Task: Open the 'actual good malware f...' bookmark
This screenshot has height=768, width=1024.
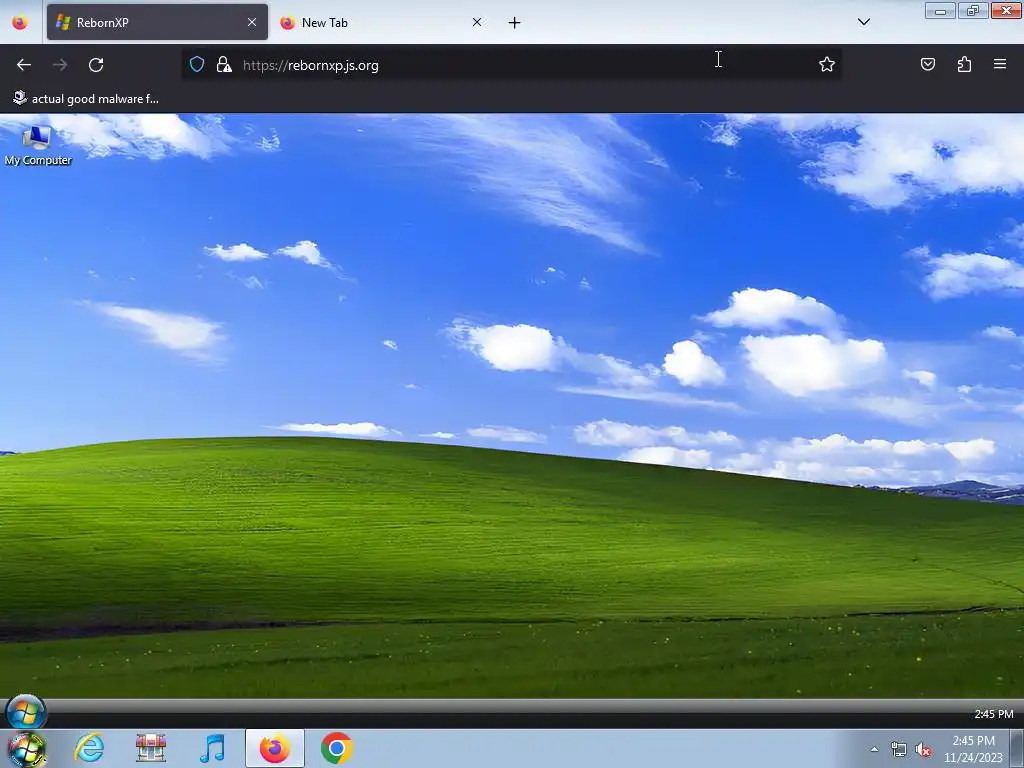Action: [86, 99]
